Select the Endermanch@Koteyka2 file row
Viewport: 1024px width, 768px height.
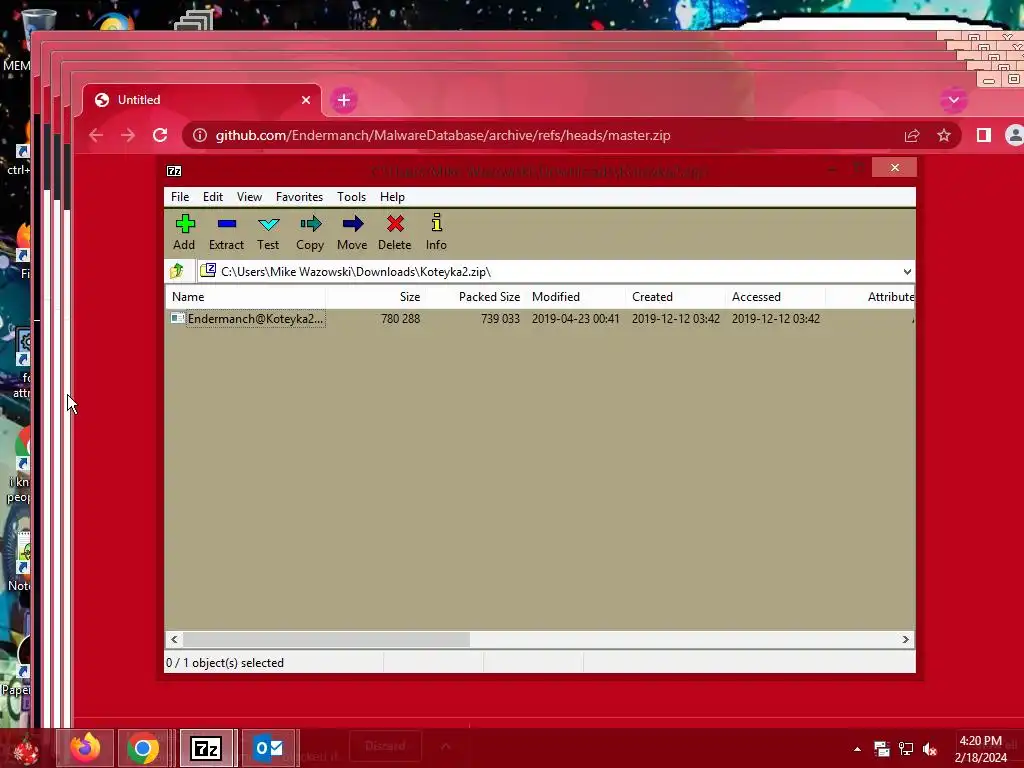click(539, 319)
